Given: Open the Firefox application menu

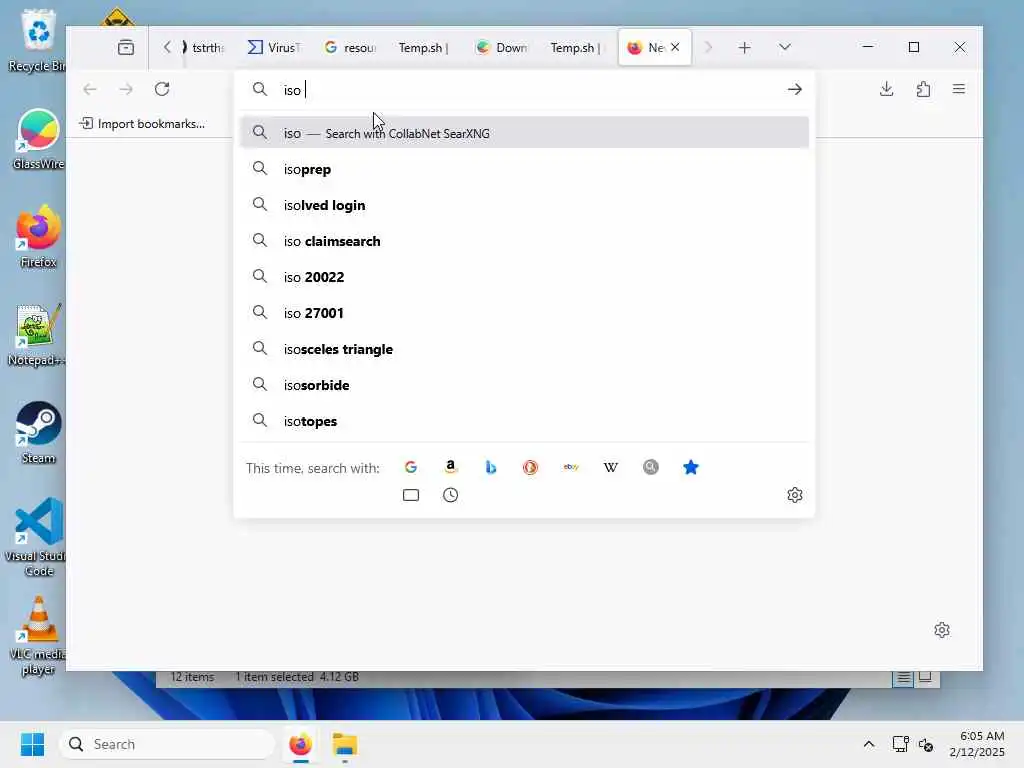Looking at the screenshot, I should click(959, 89).
